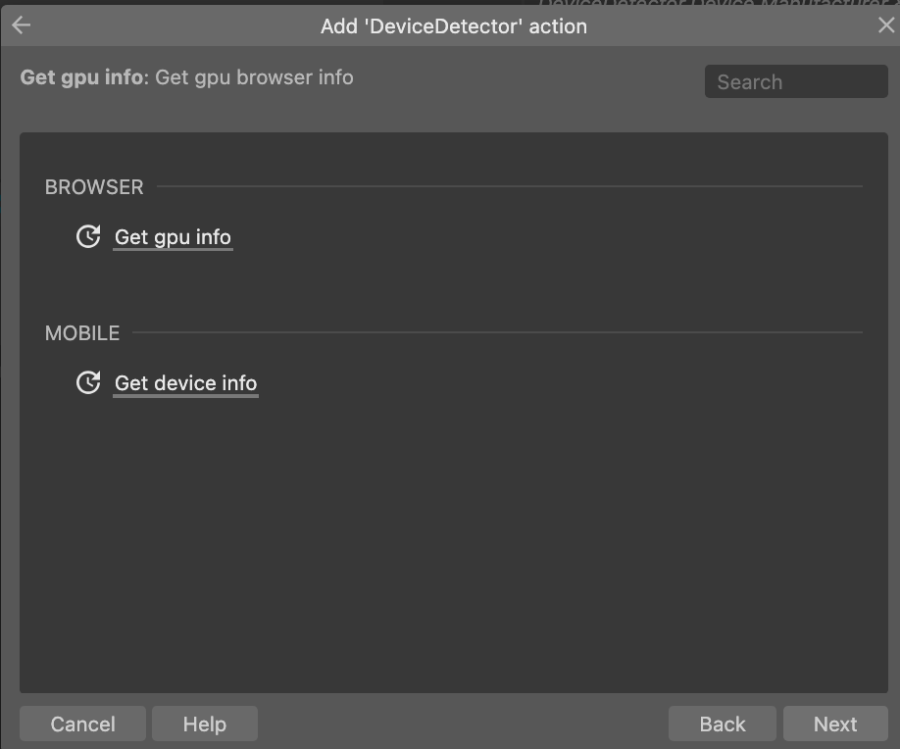Click the divider line next to MOBILE
The width and height of the screenshot is (900, 749).
(498, 332)
